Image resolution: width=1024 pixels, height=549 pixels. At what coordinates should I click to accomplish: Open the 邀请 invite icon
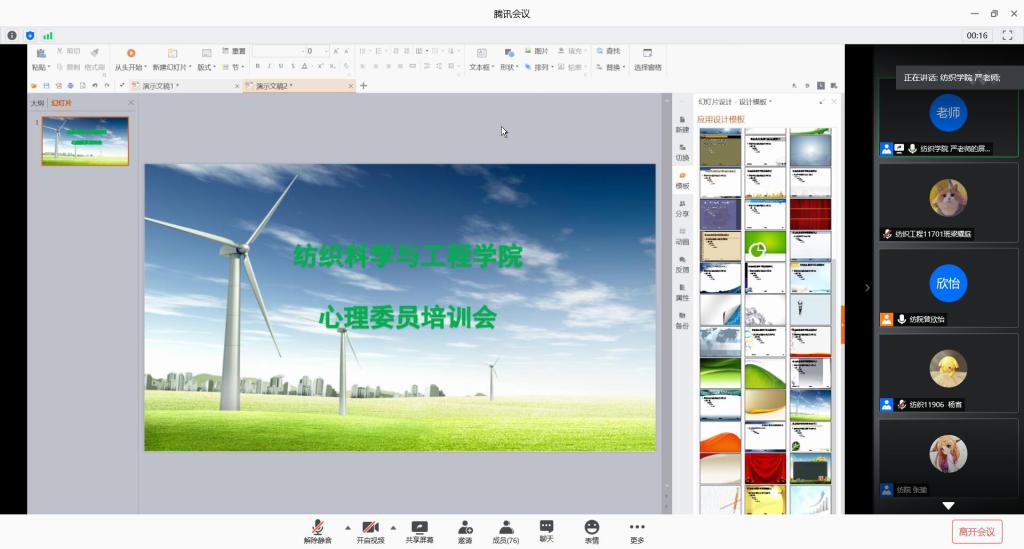tap(465, 530)
